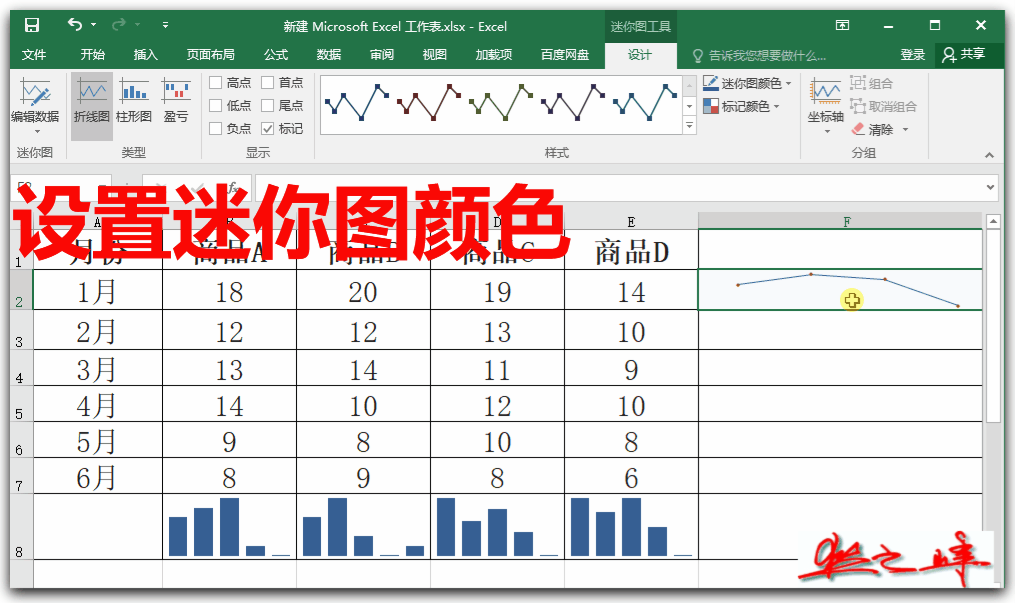Select the 折线图 line sparkline type

pos(92,105)
